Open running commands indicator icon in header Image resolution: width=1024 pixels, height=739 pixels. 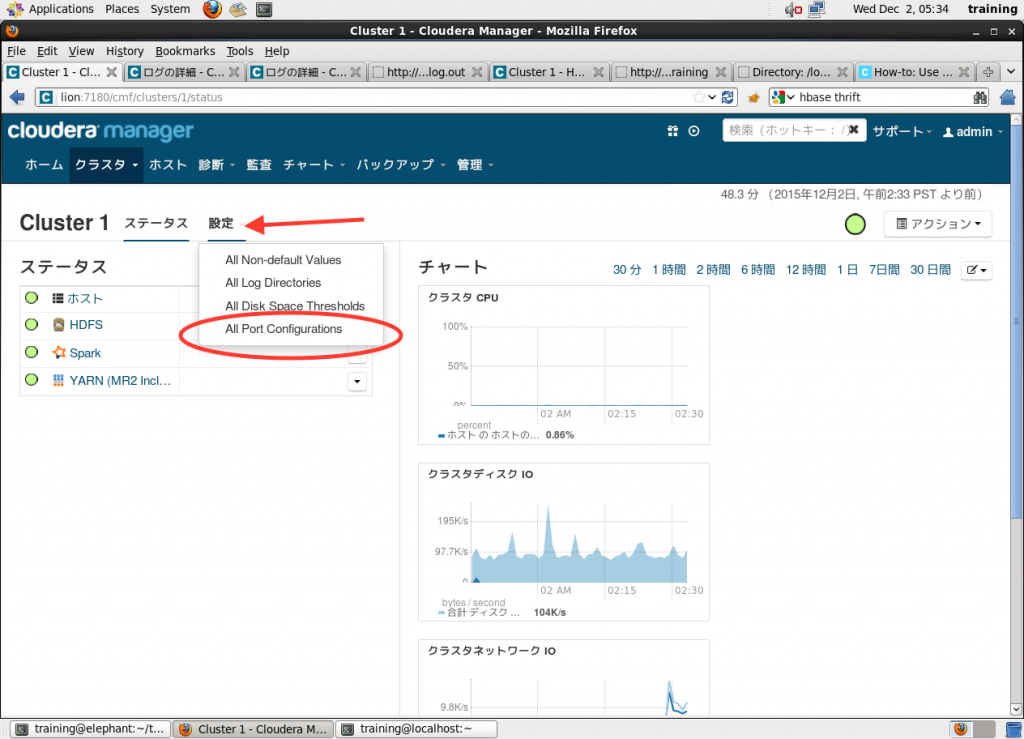coord(694,131)
